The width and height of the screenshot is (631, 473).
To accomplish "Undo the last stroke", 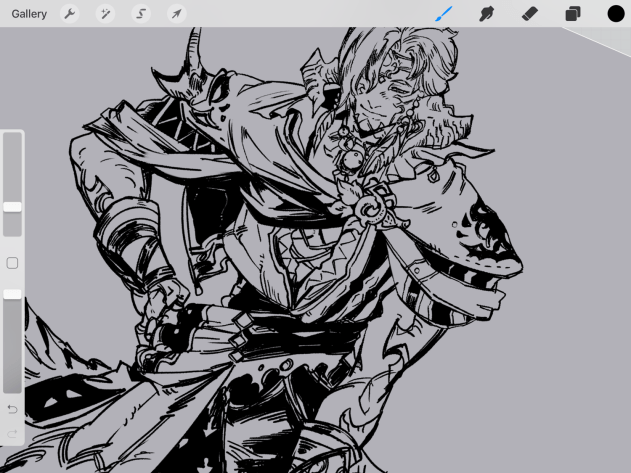I will pyautogui.click(x=12, y=410).
